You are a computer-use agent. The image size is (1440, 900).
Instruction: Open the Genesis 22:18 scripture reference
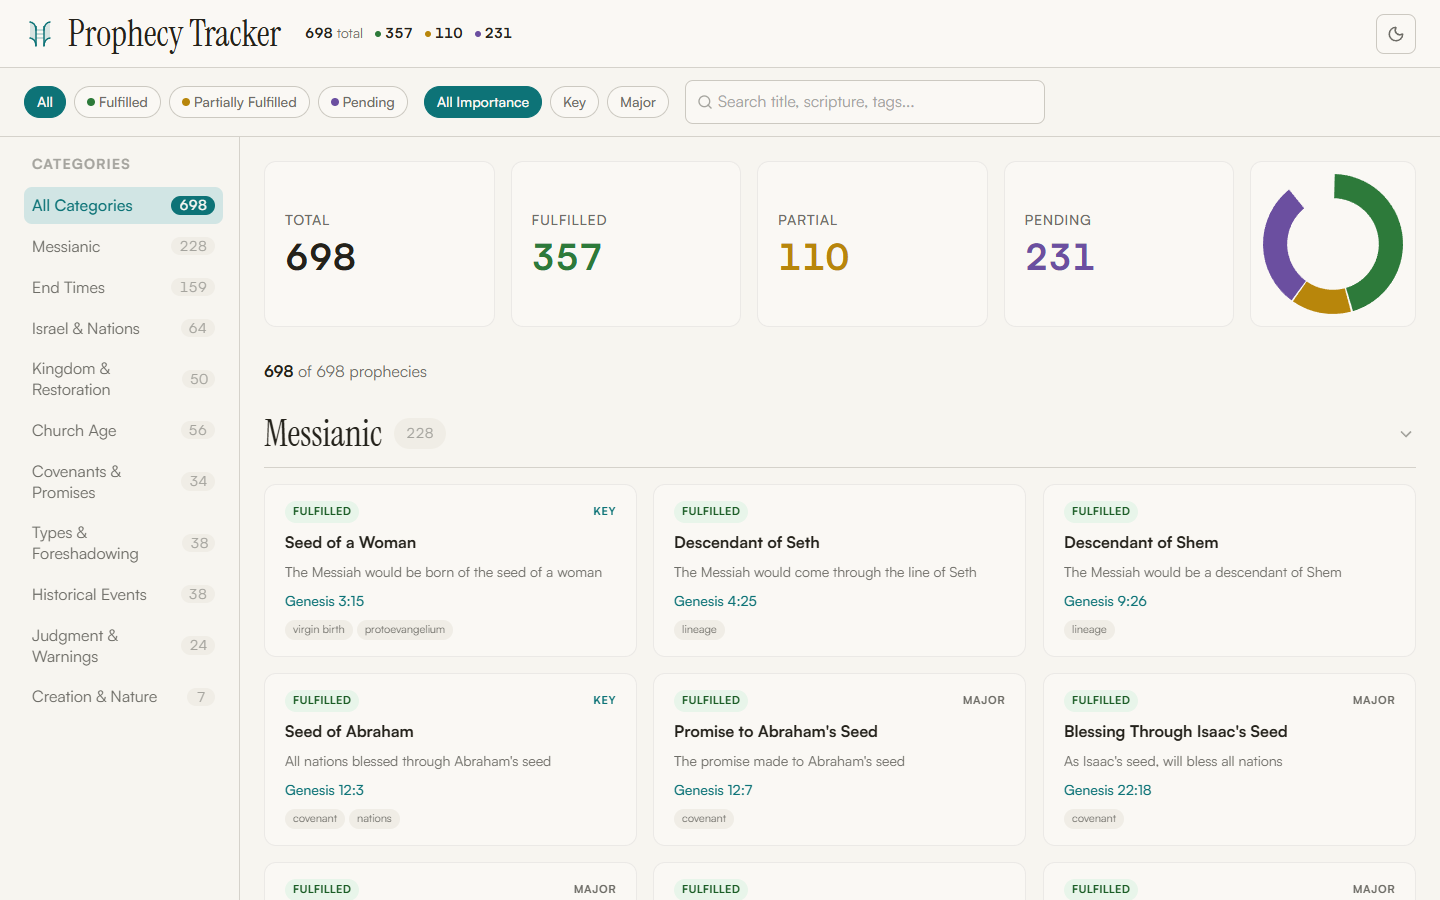[1108, 790]
